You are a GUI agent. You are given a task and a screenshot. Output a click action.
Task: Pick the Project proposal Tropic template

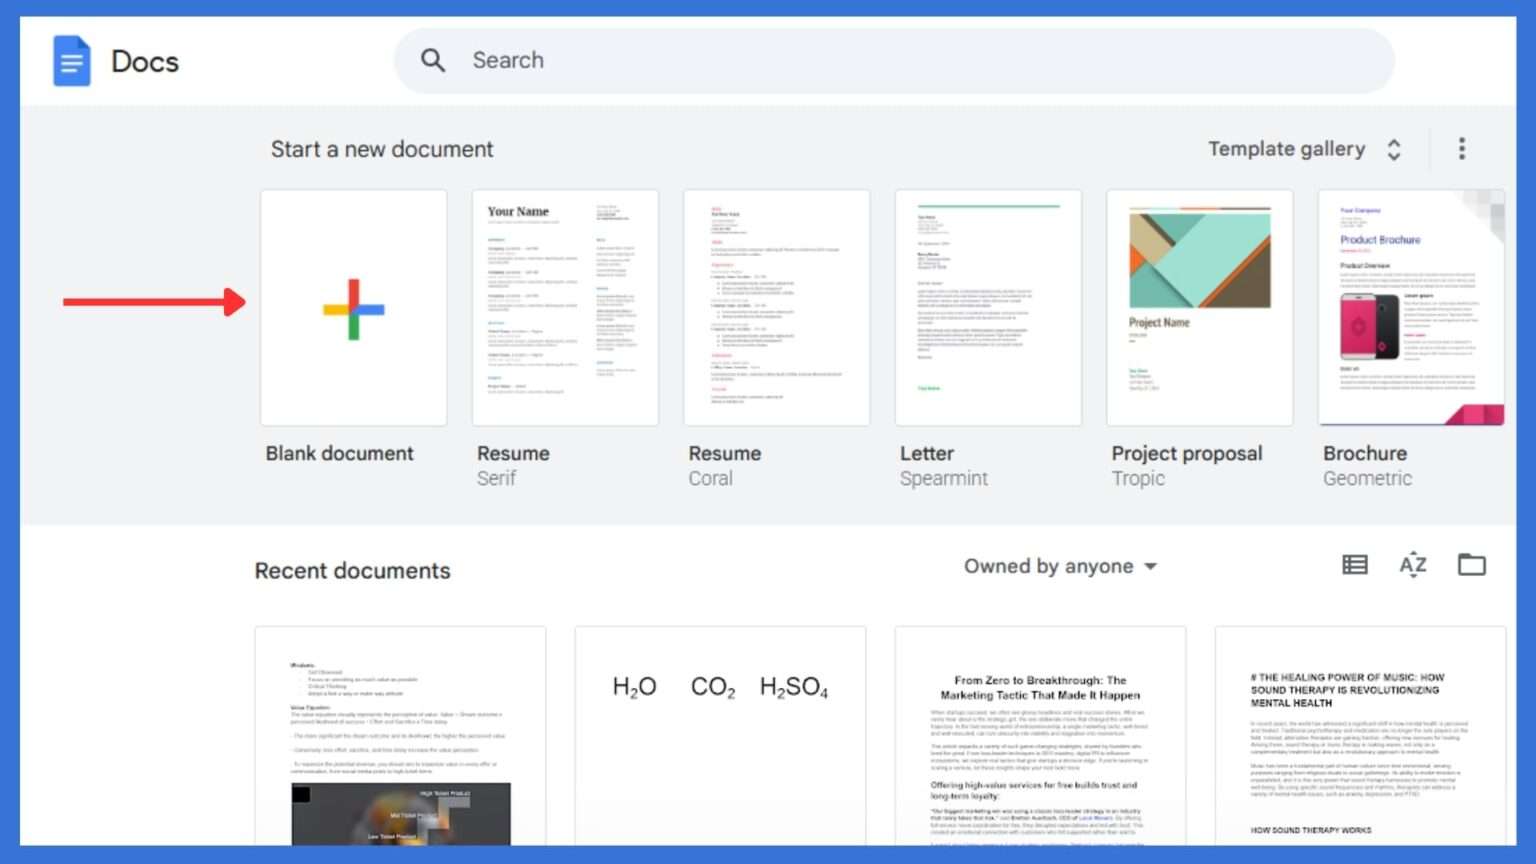pyautogui.click(x=1199, y=308)
